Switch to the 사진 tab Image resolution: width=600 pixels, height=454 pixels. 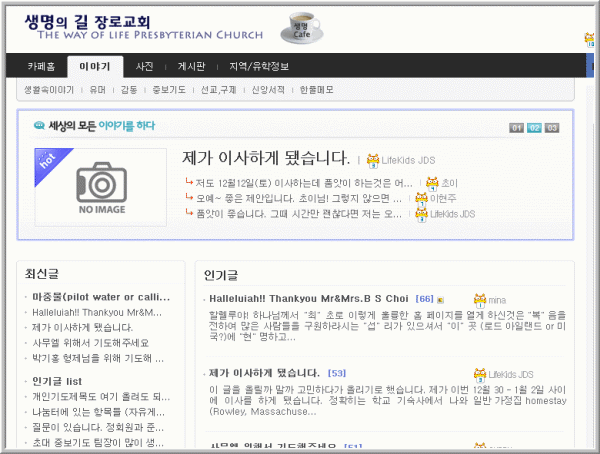point(145,66)
